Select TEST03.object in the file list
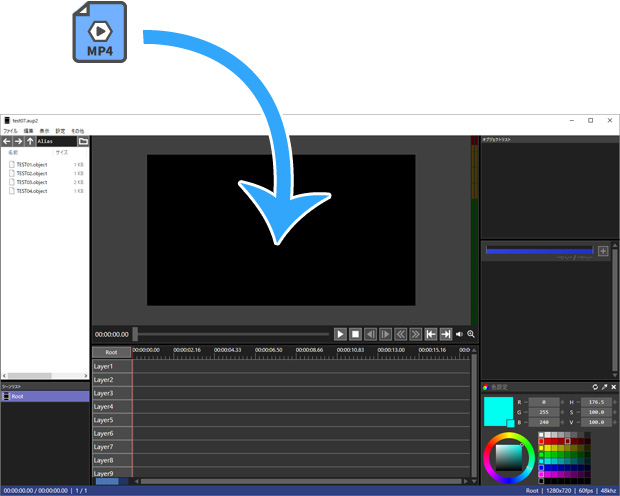The image size is (620, 496). (x=32, y=182)
